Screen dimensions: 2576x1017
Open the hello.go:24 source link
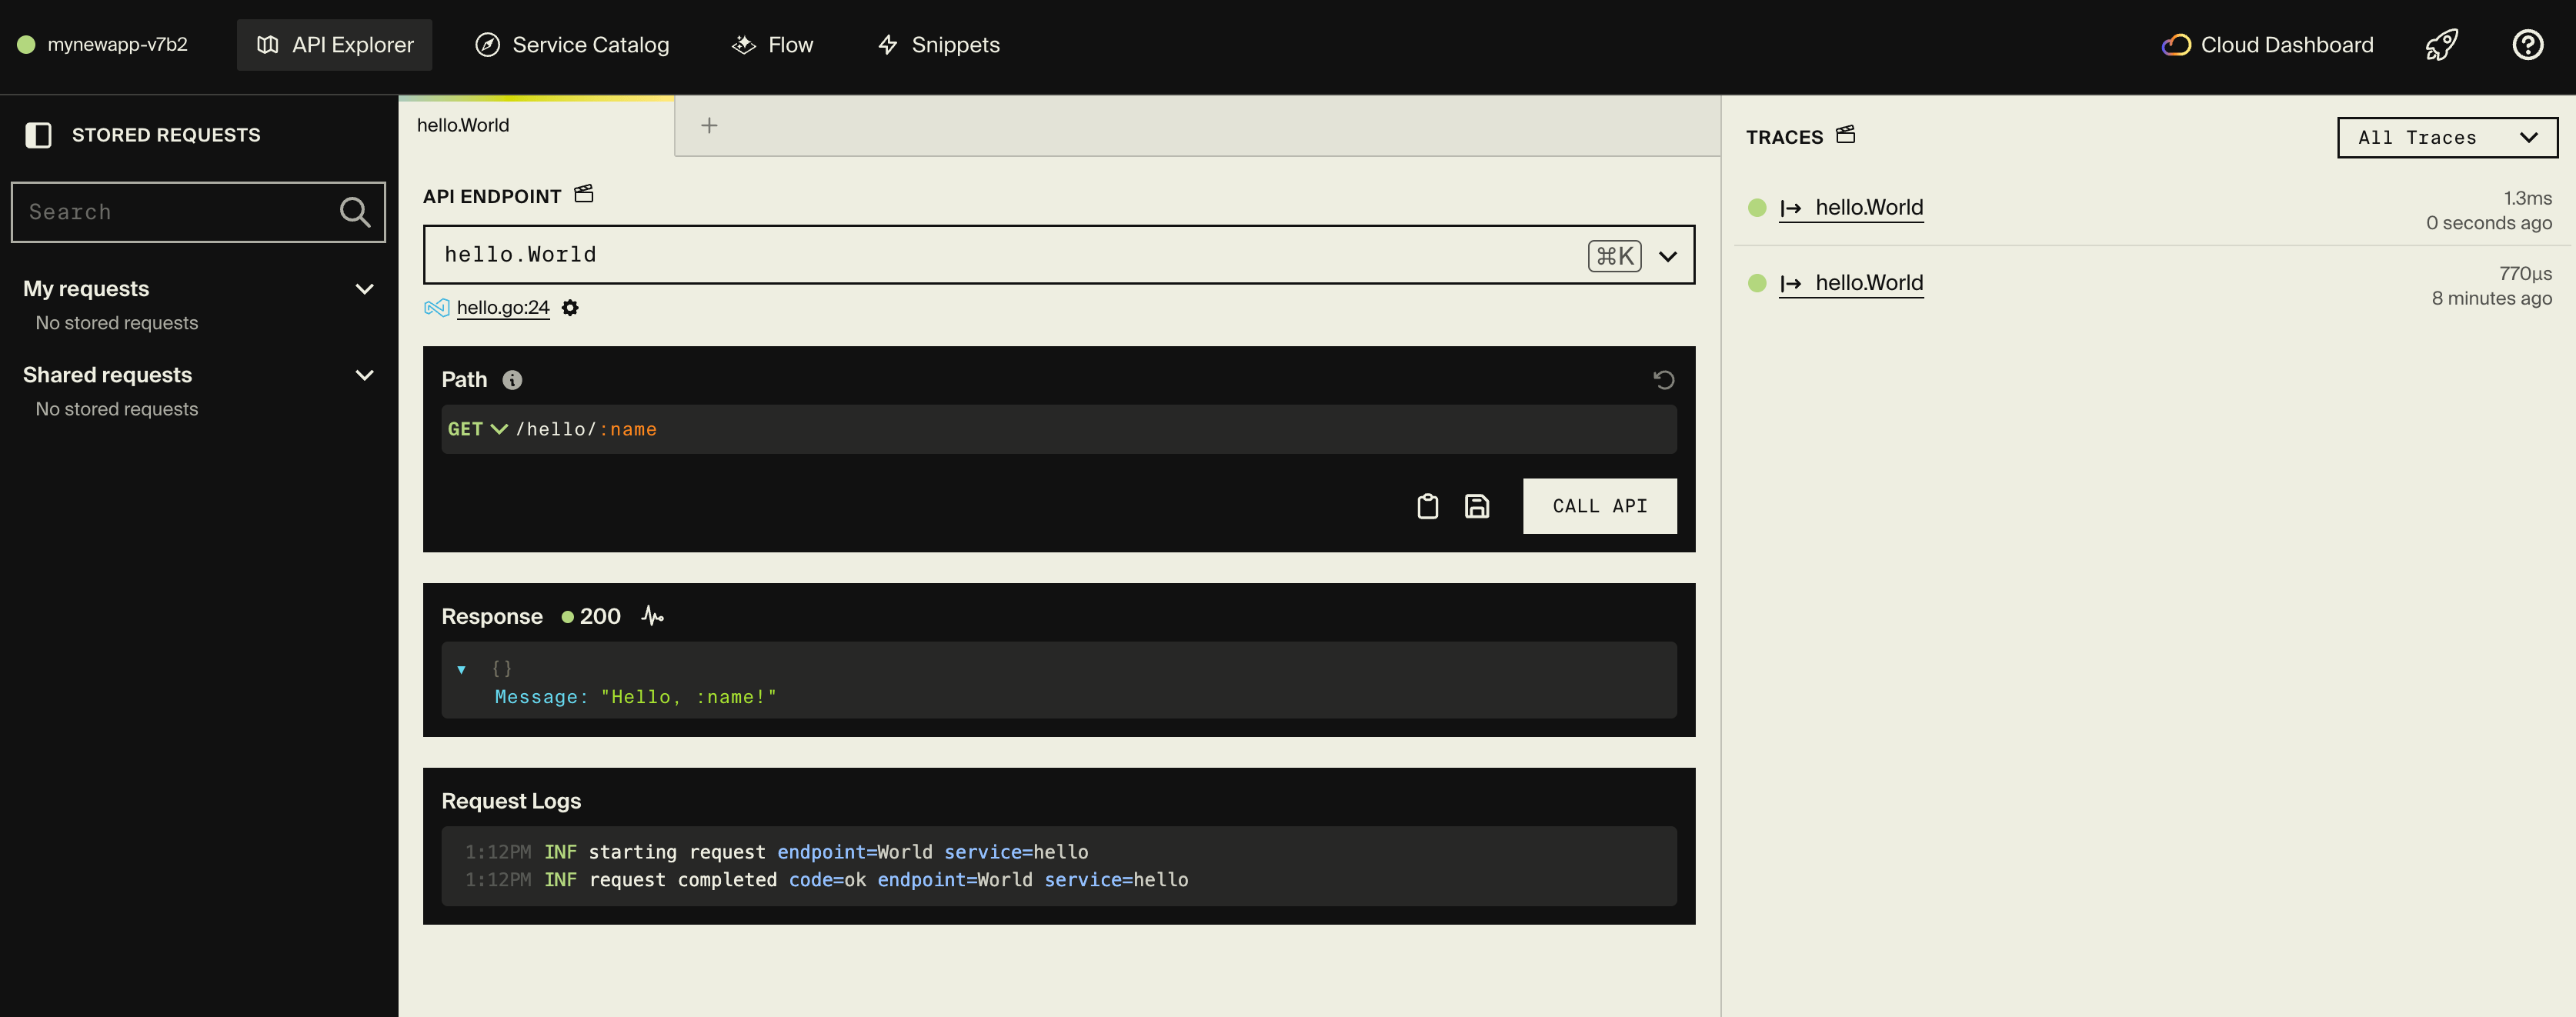tap(503, 308)
